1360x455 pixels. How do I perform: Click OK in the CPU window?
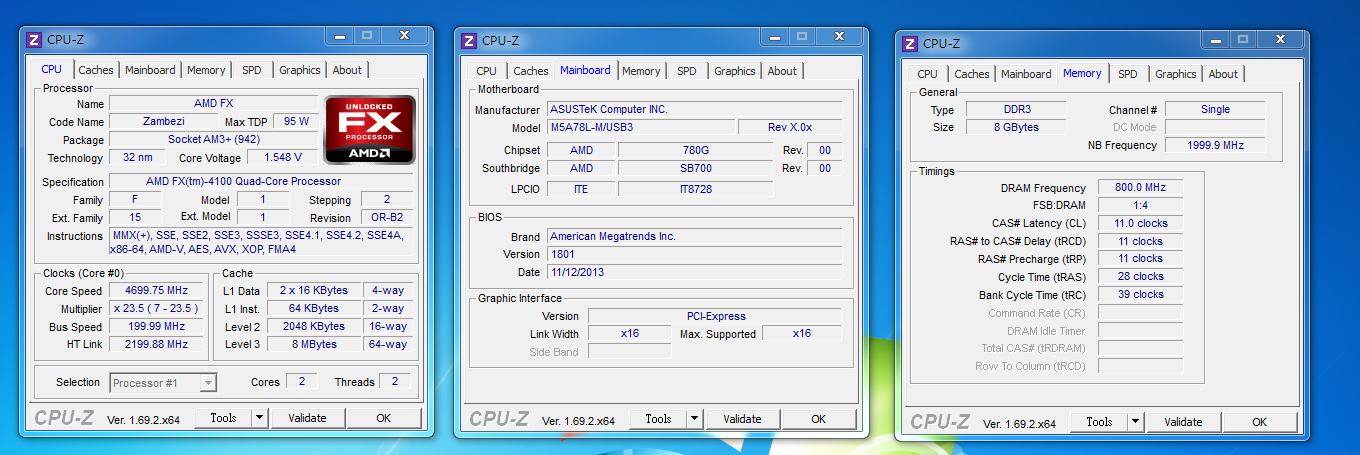384,418
